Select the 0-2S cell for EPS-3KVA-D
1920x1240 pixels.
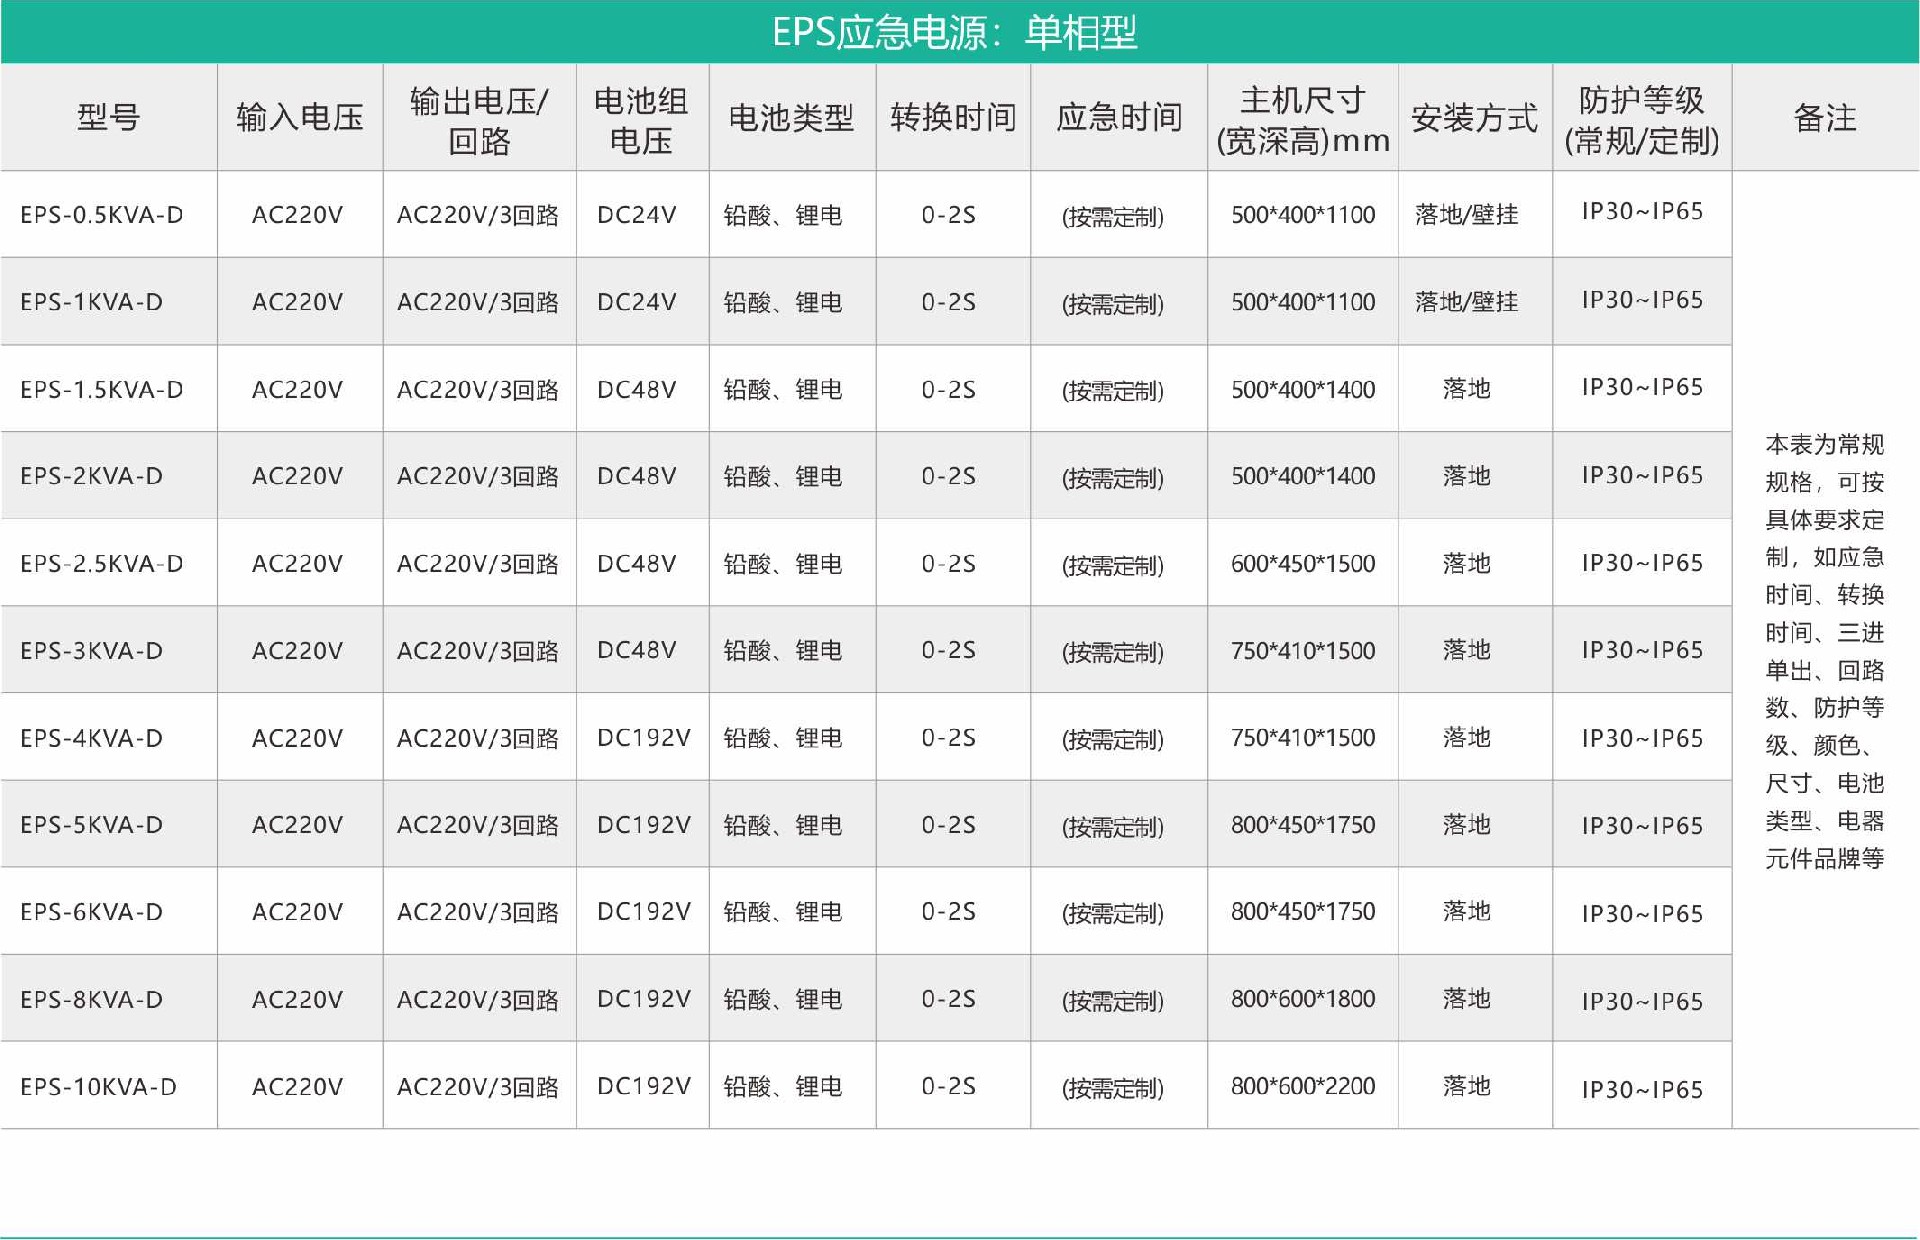(953, 650)
